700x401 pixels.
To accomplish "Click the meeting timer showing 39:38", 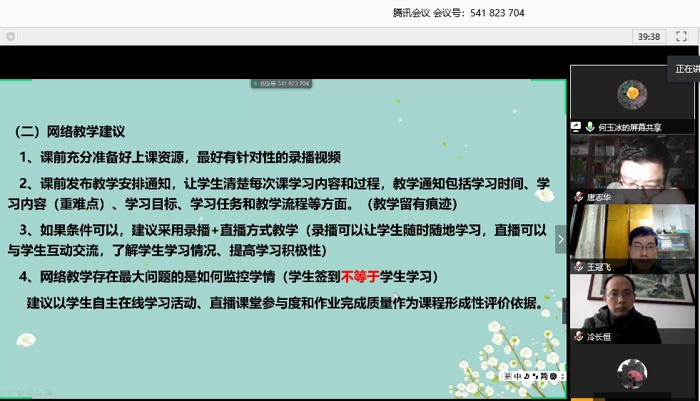I will pyautogui.click(x=649, y=36).
